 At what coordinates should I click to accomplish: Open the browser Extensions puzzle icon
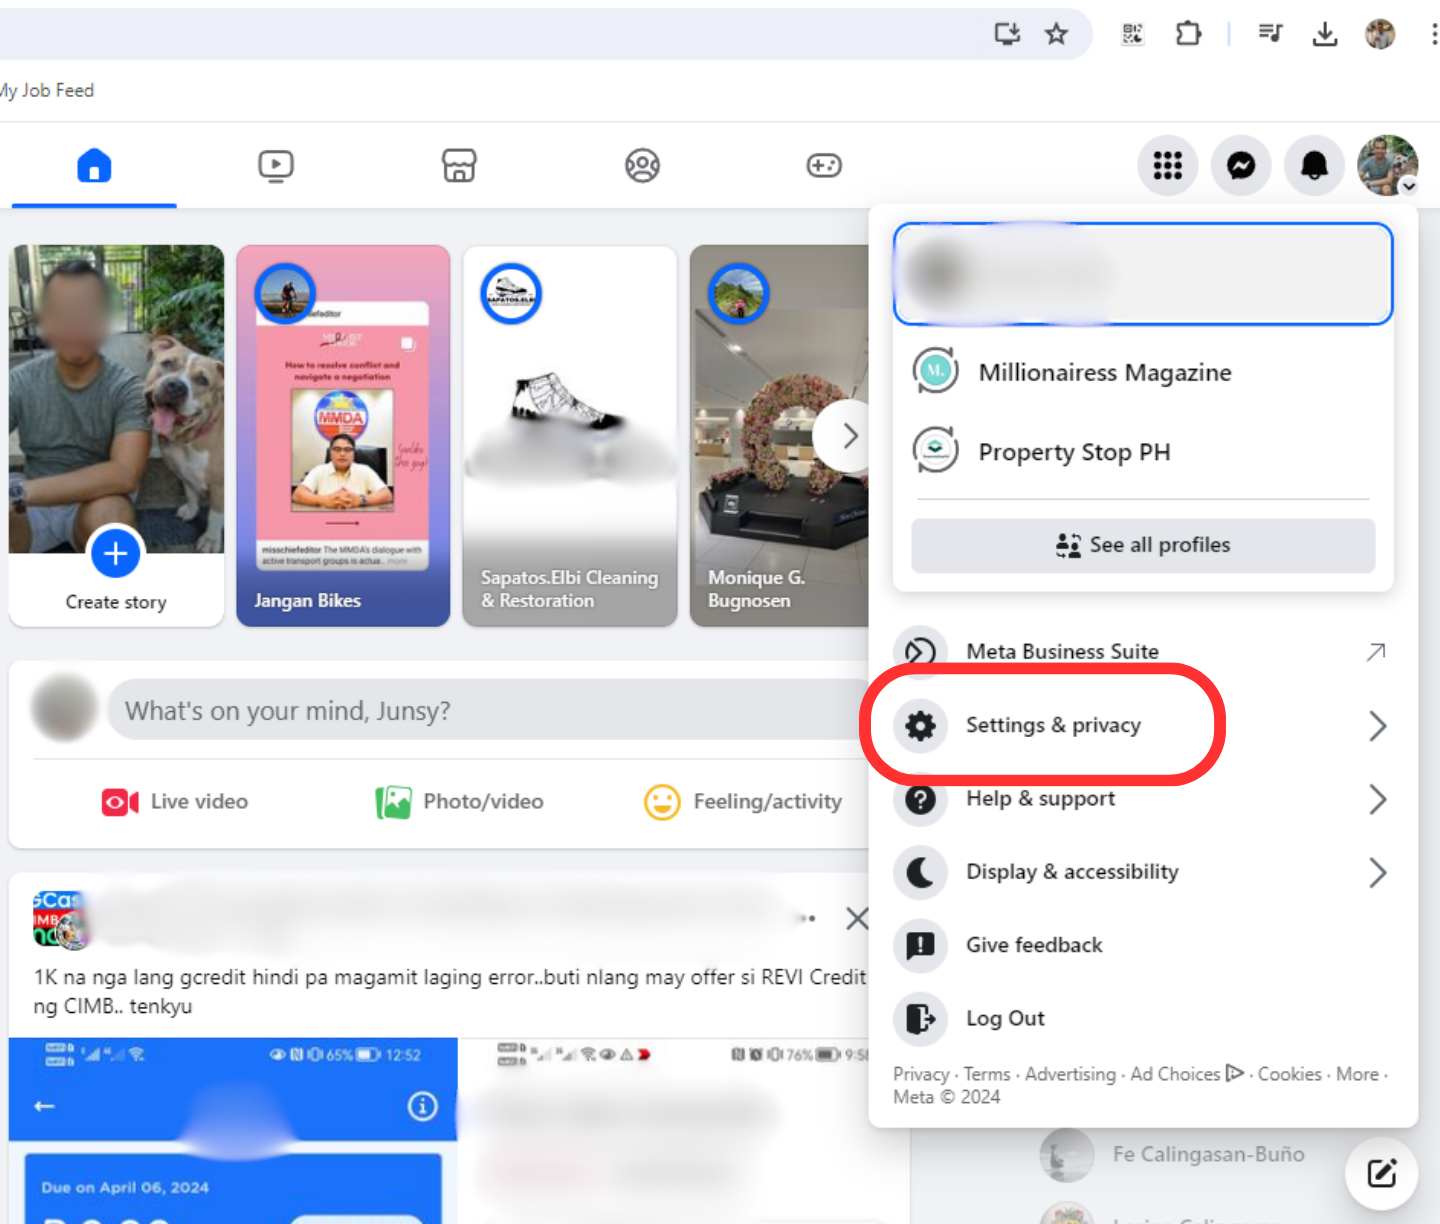1188,34
